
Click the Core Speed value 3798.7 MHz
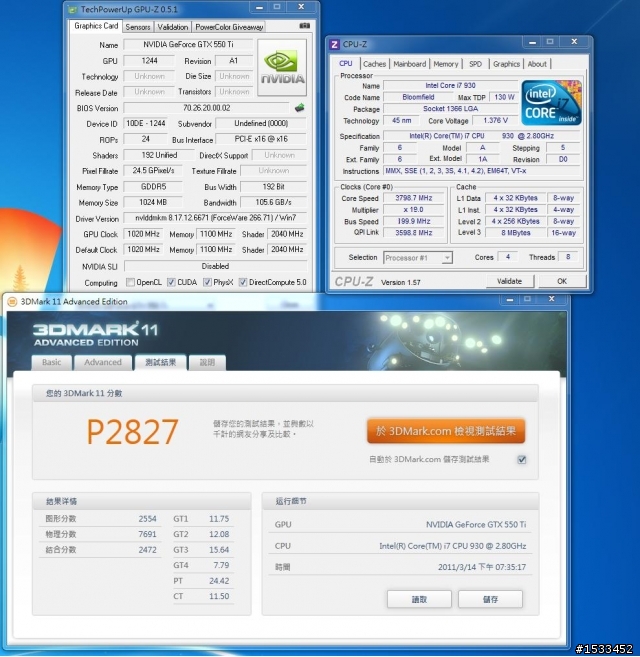tap(414, 198)
